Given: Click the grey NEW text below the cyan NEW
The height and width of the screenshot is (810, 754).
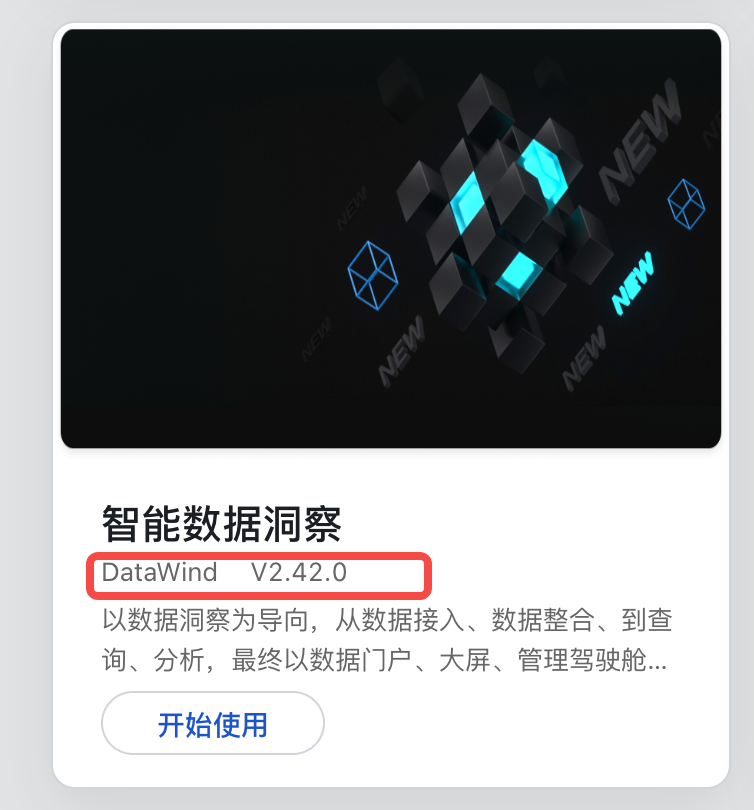Looking at the screenshot, I should 584,358.
